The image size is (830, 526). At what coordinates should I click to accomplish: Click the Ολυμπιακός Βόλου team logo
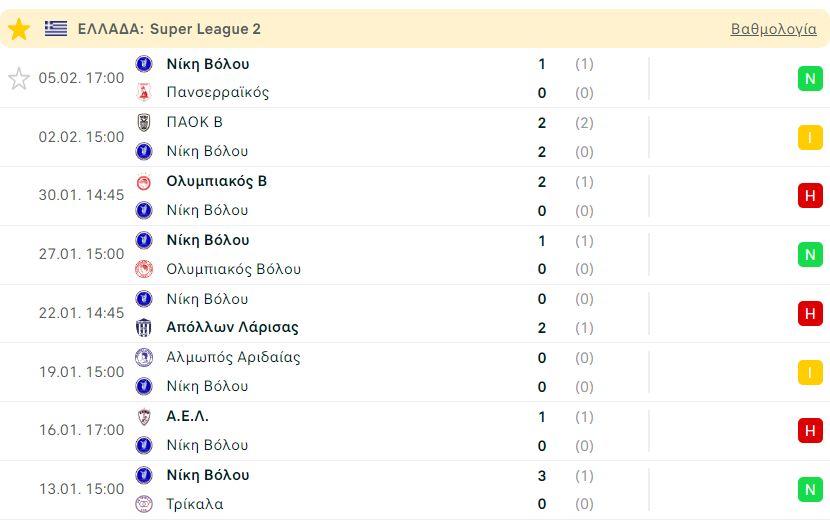[x=144, y=269]
